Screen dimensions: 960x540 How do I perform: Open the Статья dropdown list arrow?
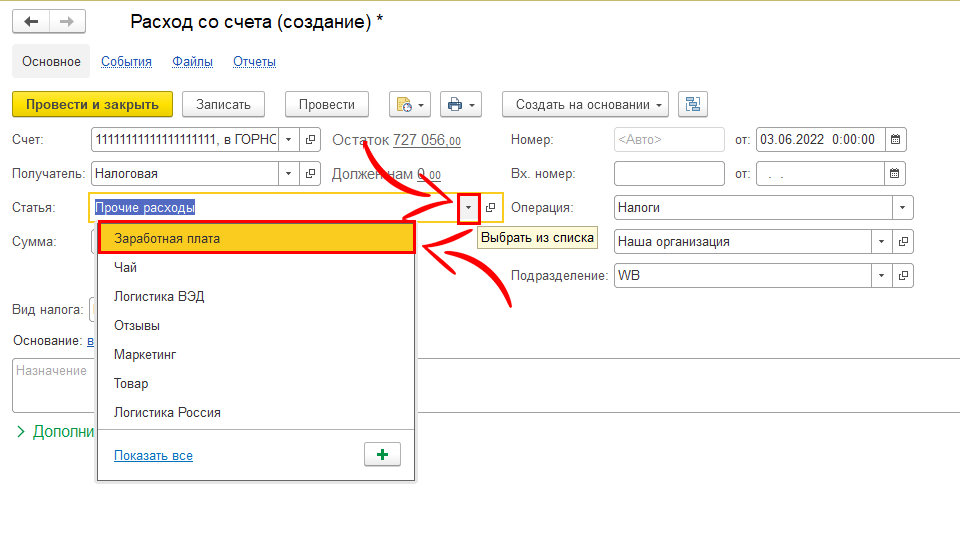point(468,208)
